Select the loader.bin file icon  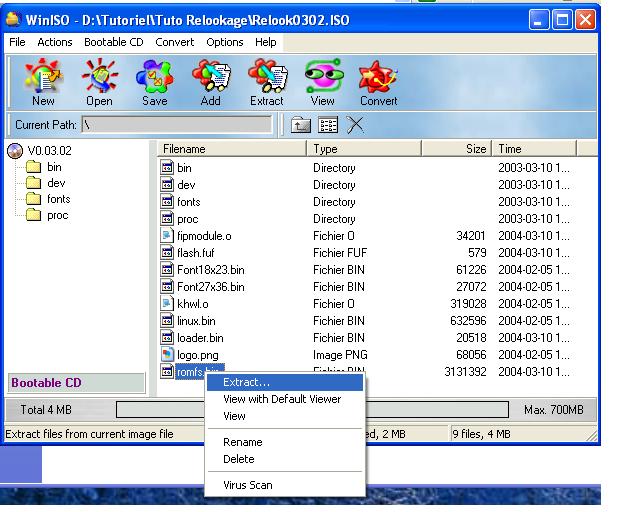(167, 338)
